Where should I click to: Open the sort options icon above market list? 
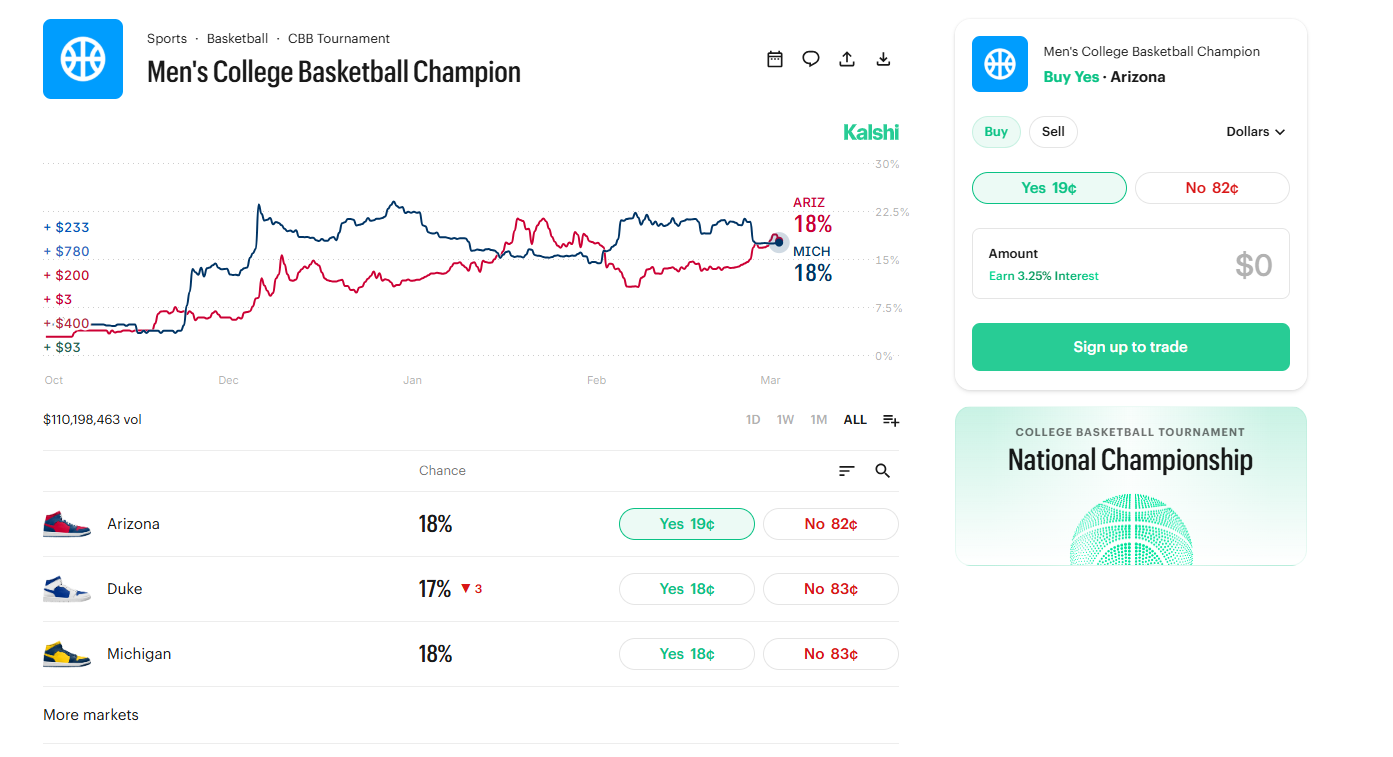(x=846, y=470)
